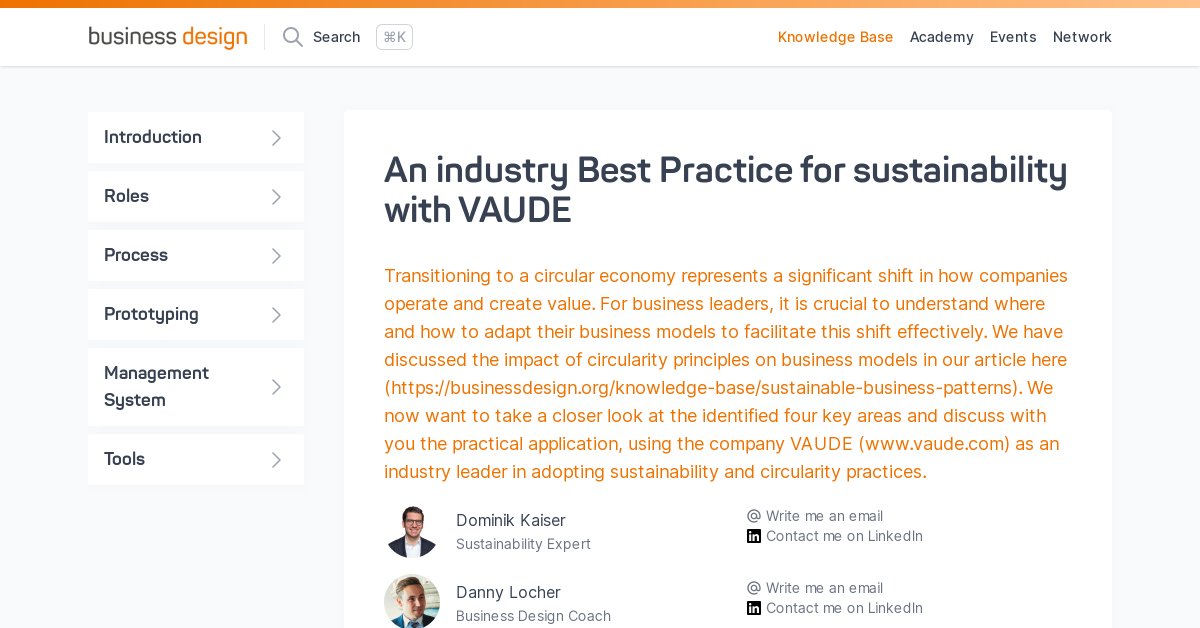Expand the Roles section chevron

coord(277,197)
